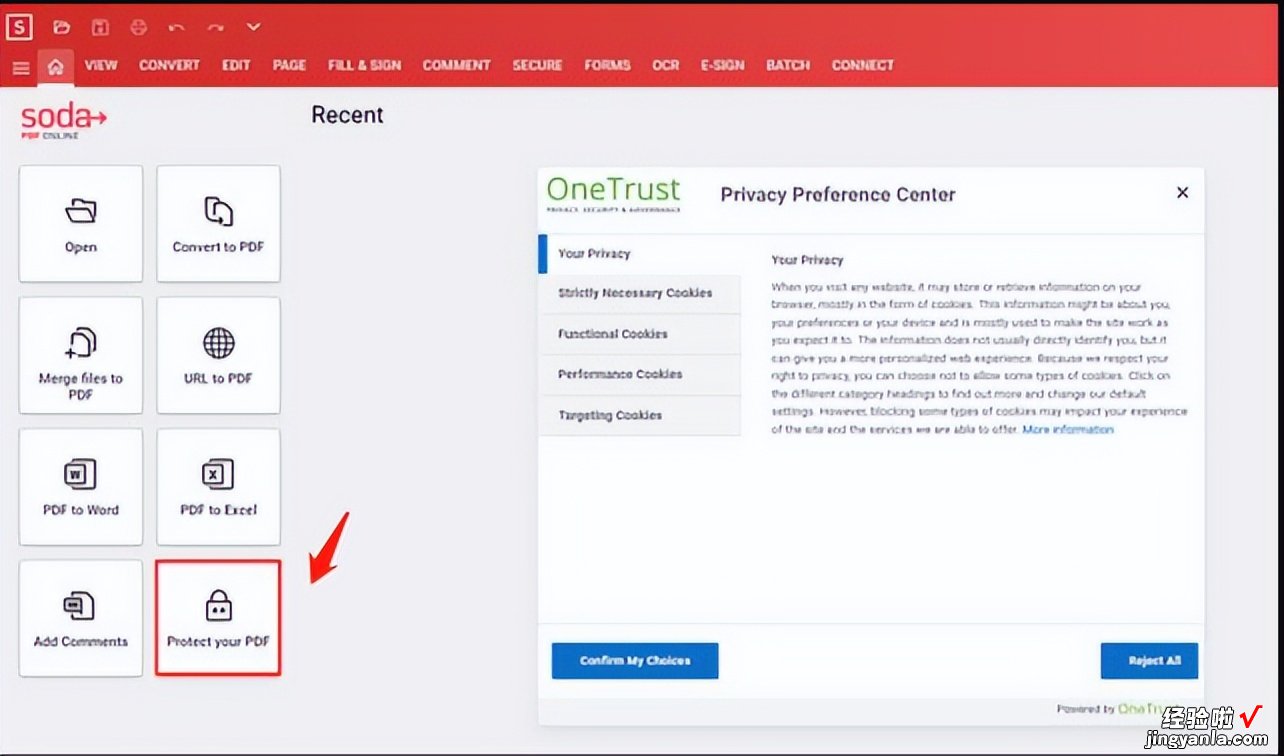Click the Recent heading
The height and width of the screenshot is (756, 1284).
click(347, 115)
